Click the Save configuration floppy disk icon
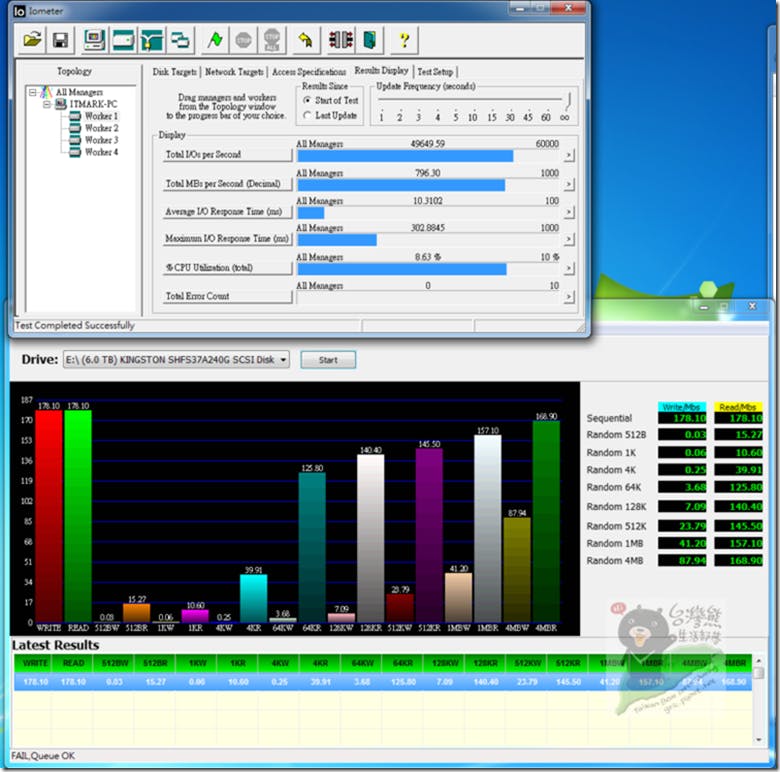Viewport: 780px width, 772px height. 60,40
